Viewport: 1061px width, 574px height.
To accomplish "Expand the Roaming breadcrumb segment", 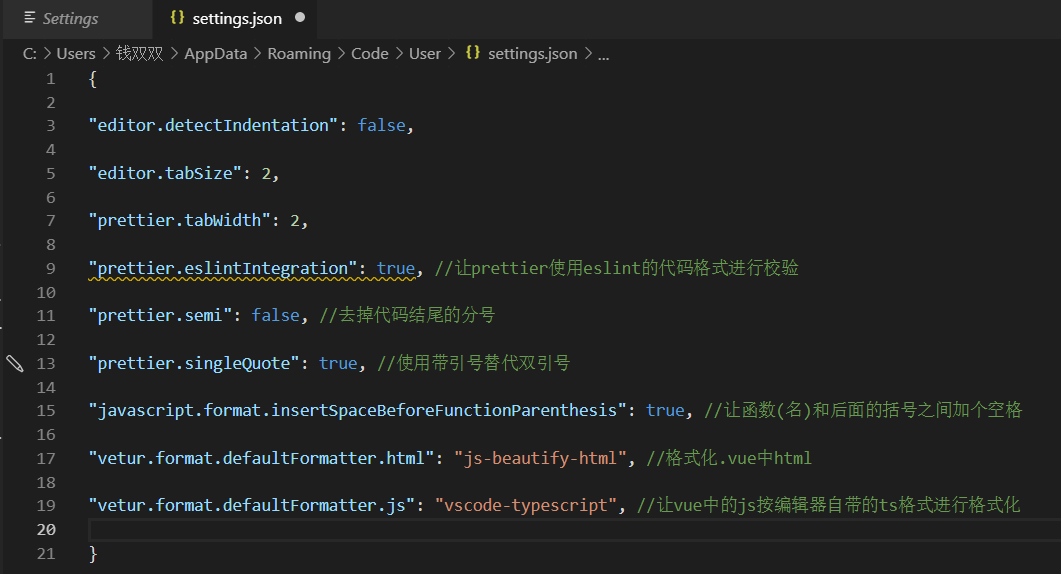I will click(x=298, y=54).
